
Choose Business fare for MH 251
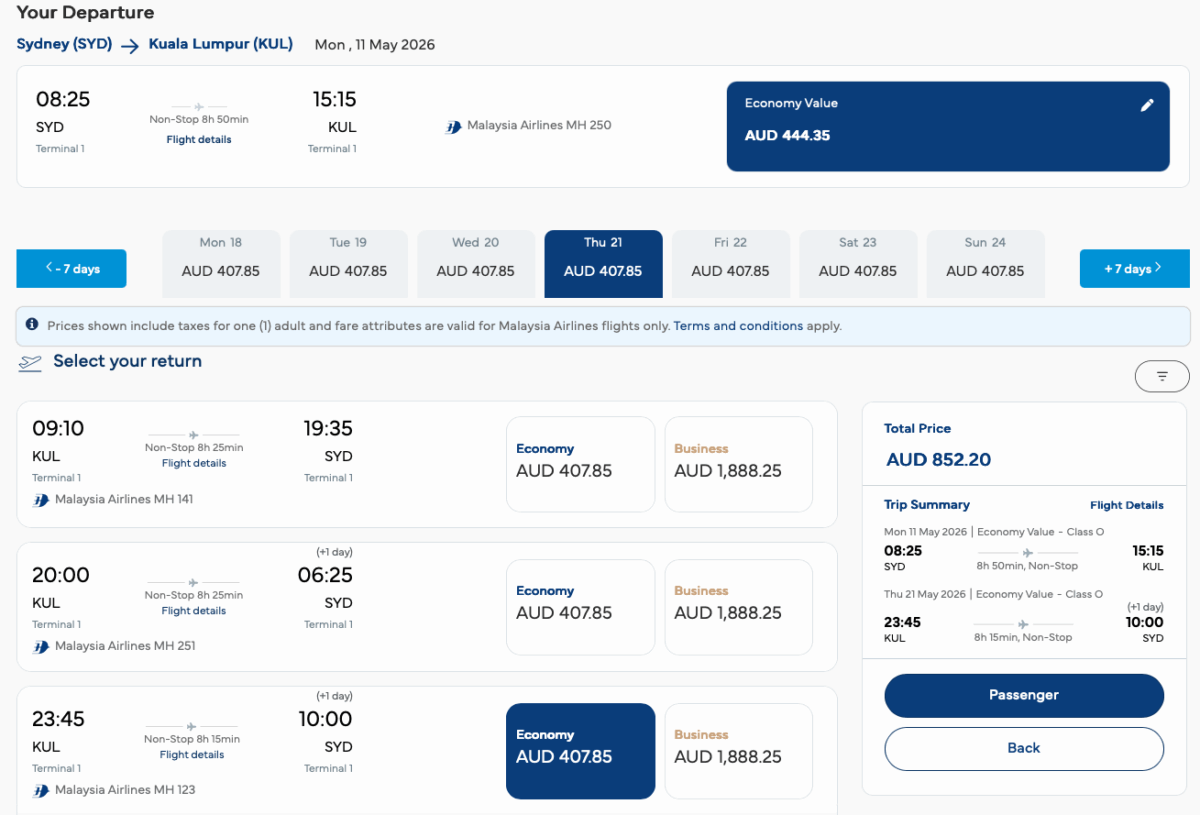pos(739,607)
